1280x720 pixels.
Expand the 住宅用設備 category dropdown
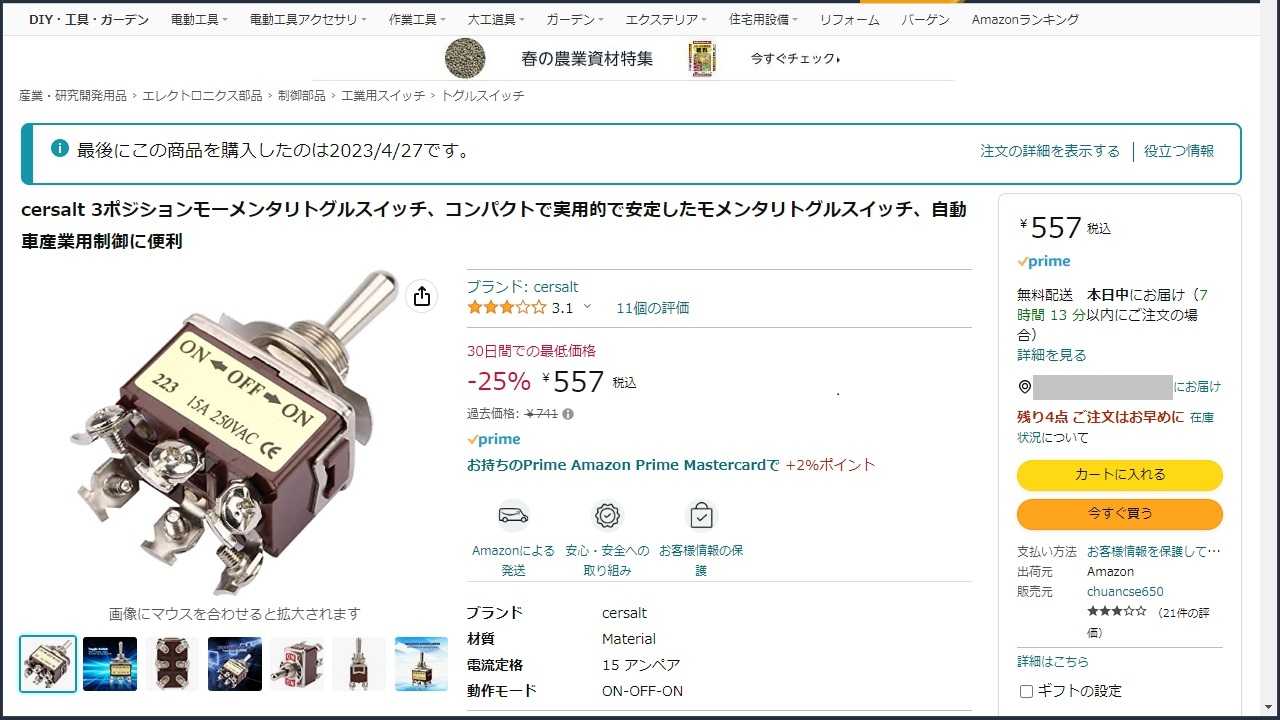pos(763,20)
